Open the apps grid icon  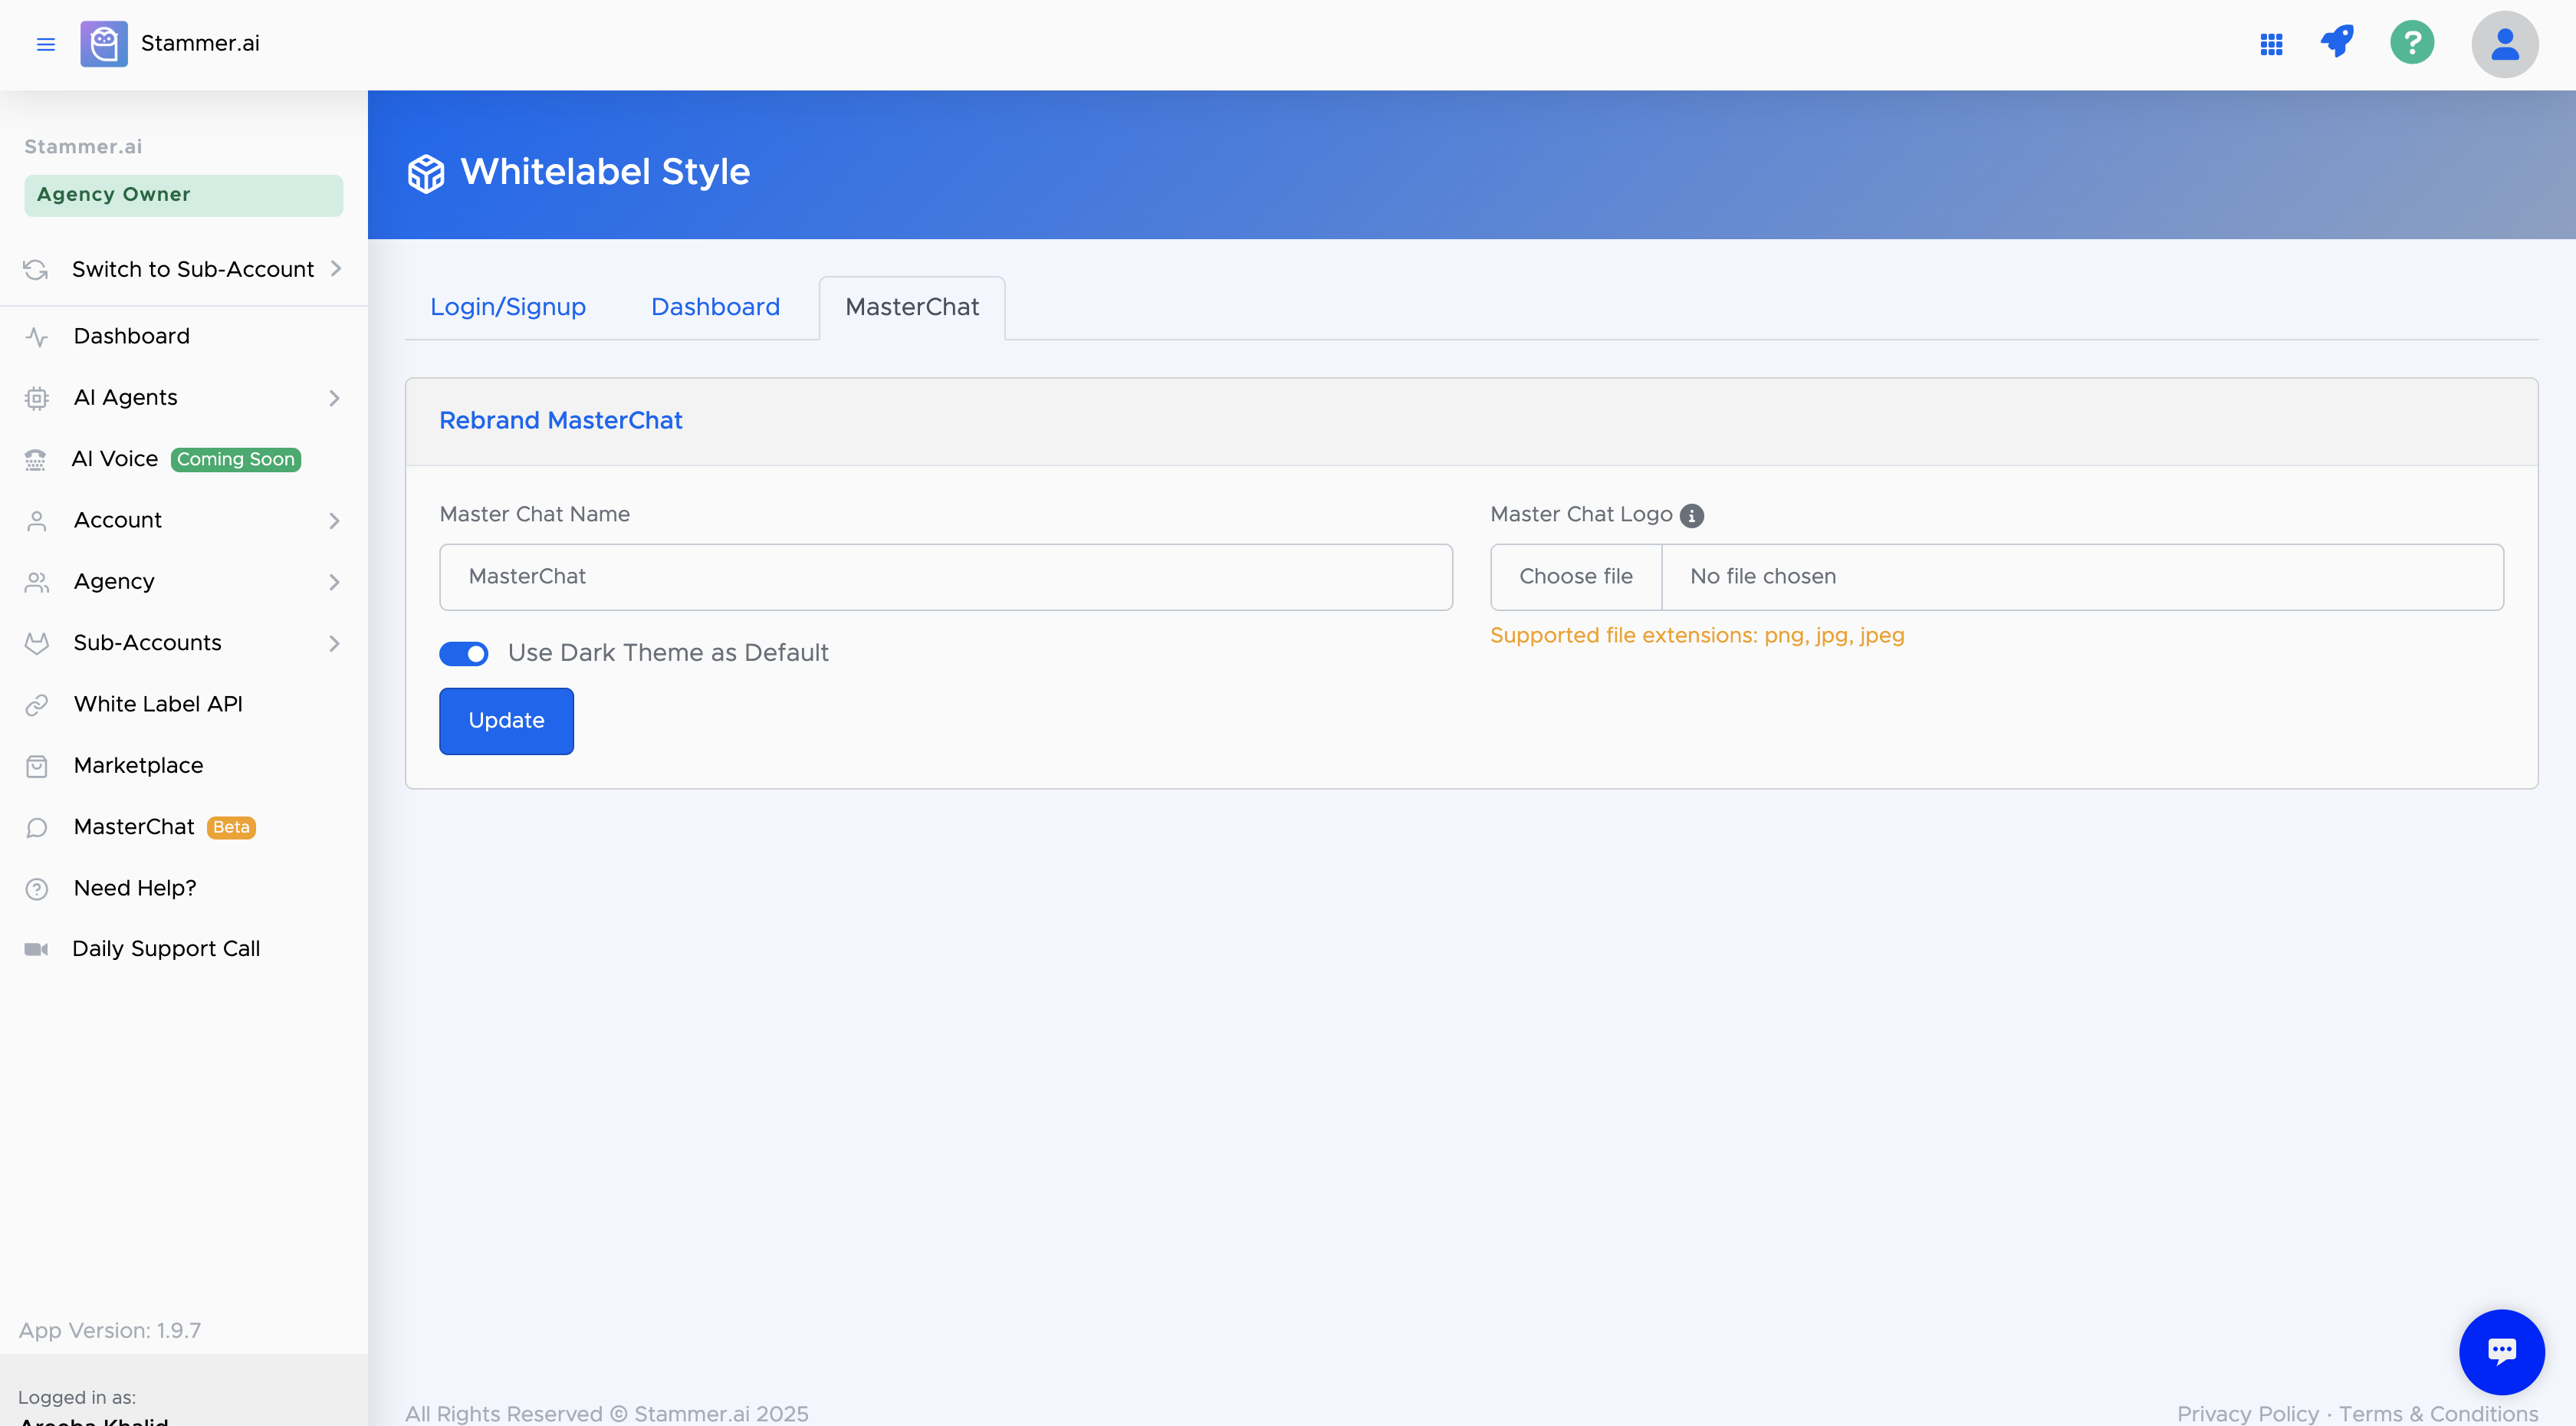[x=2271, y=44]
